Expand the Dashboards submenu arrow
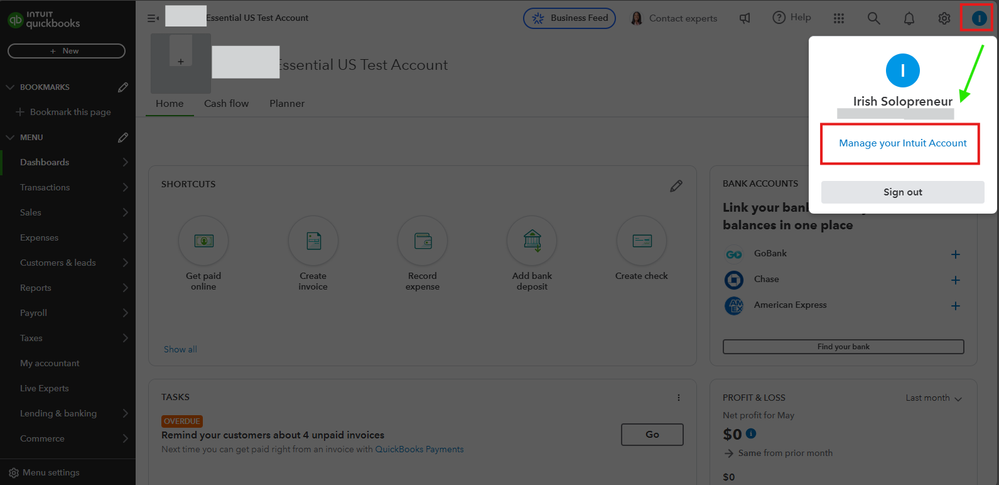 click(125, 163)
